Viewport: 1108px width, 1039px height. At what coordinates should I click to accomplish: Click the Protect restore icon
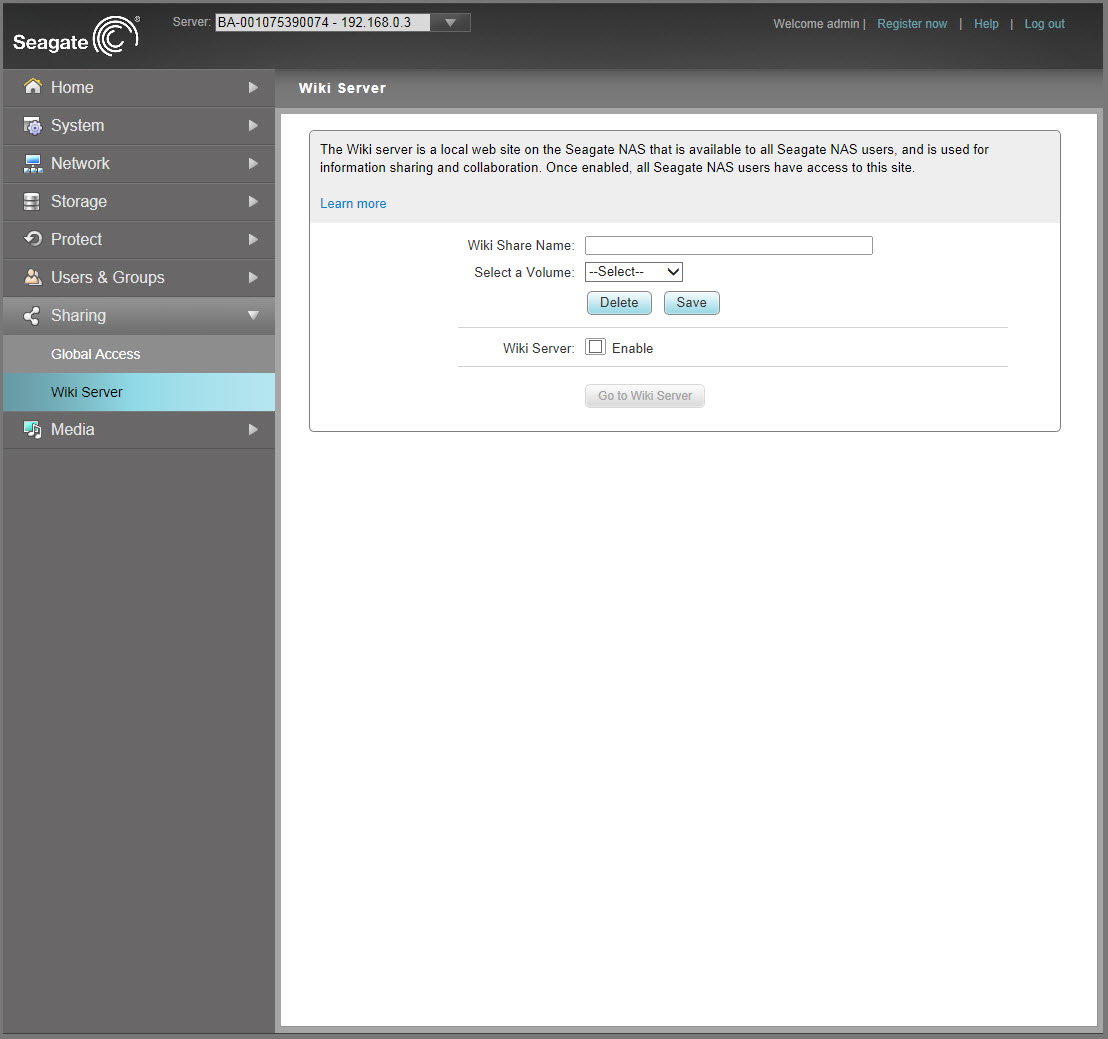pos(33,239)
